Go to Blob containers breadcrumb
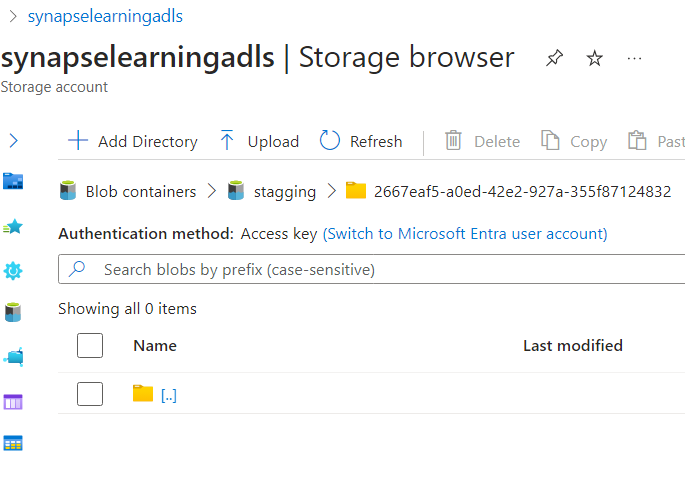 (x=140, y=191)
